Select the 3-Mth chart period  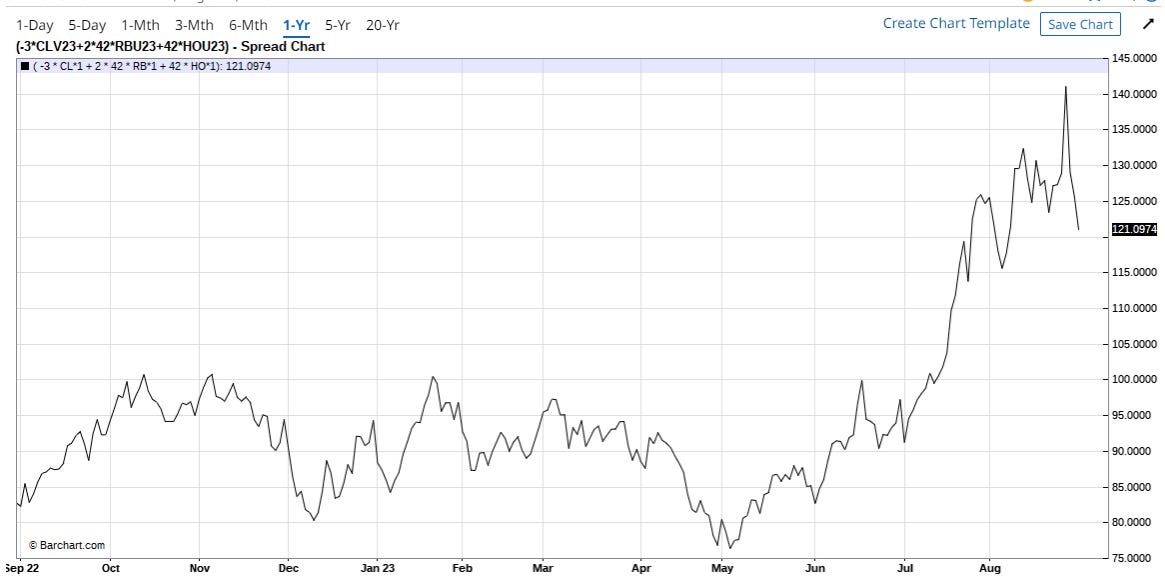(x=195, y=25)
